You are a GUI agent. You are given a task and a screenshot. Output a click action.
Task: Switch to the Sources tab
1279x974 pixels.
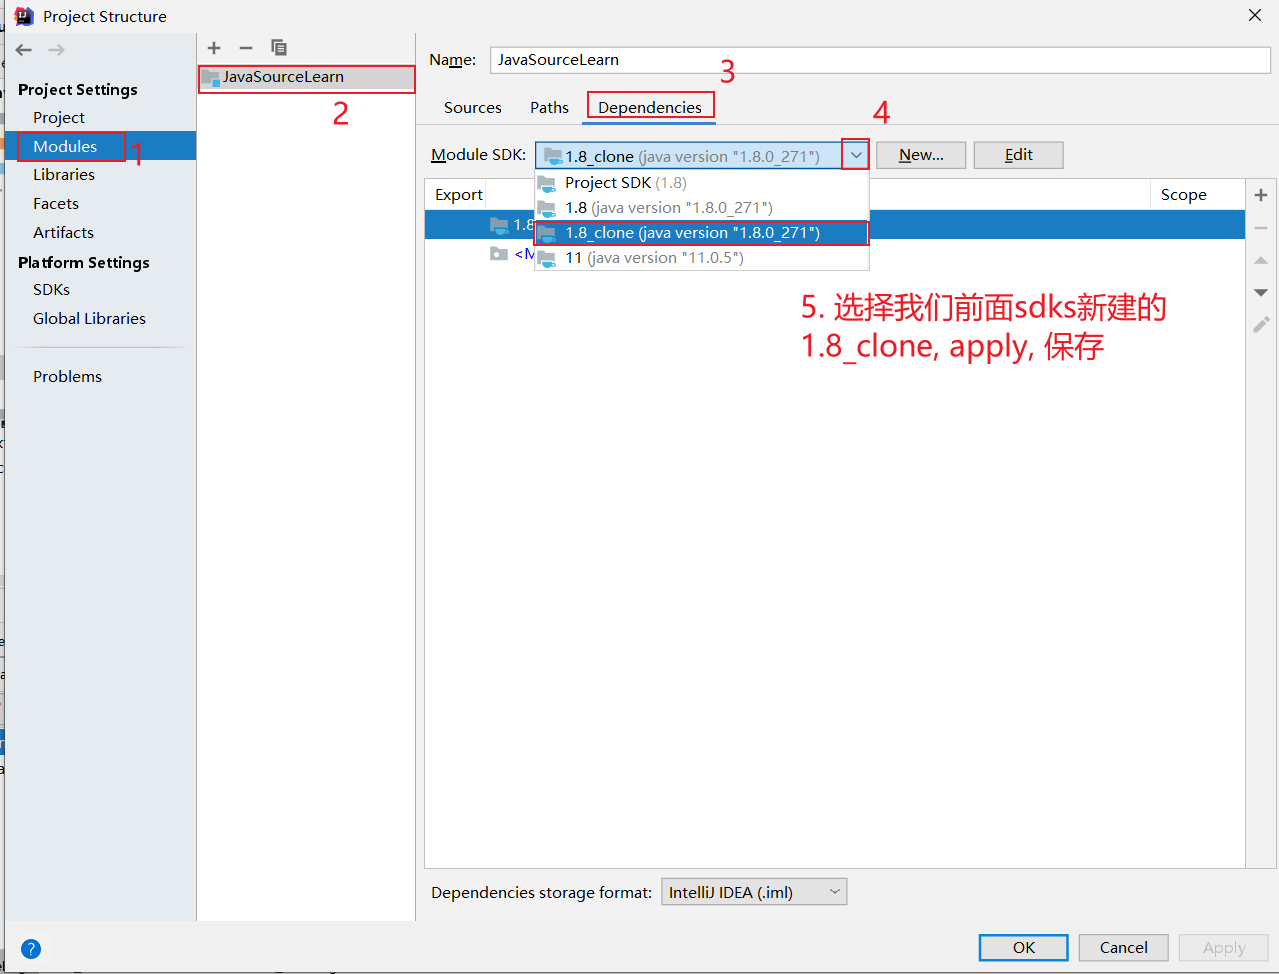472,108
